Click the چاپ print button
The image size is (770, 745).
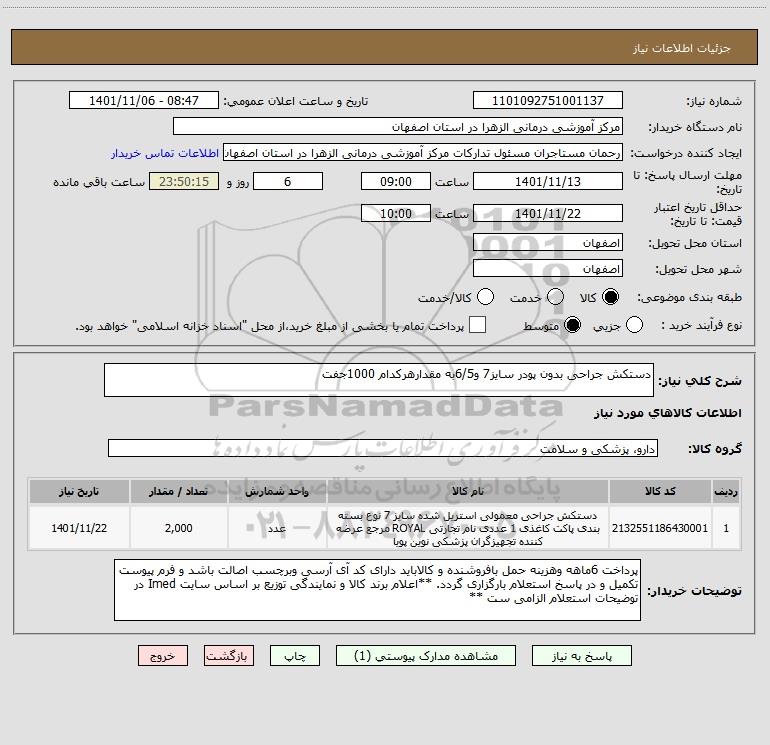[x=295, y=656]
